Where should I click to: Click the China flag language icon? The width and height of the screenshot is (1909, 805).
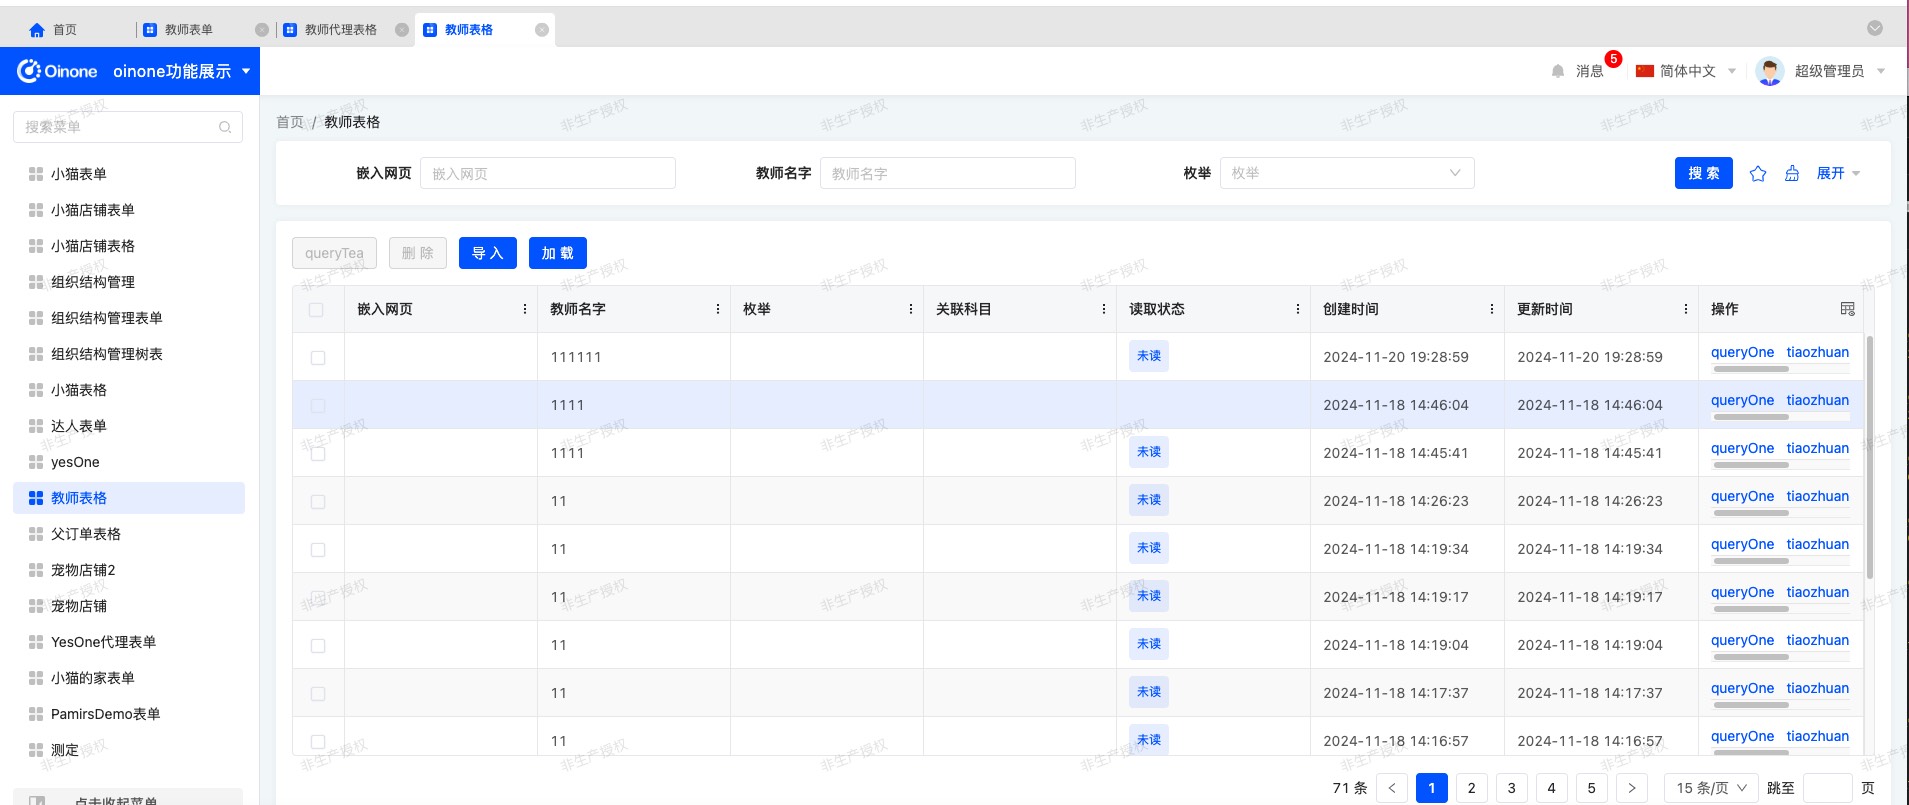coord(1645,71)
